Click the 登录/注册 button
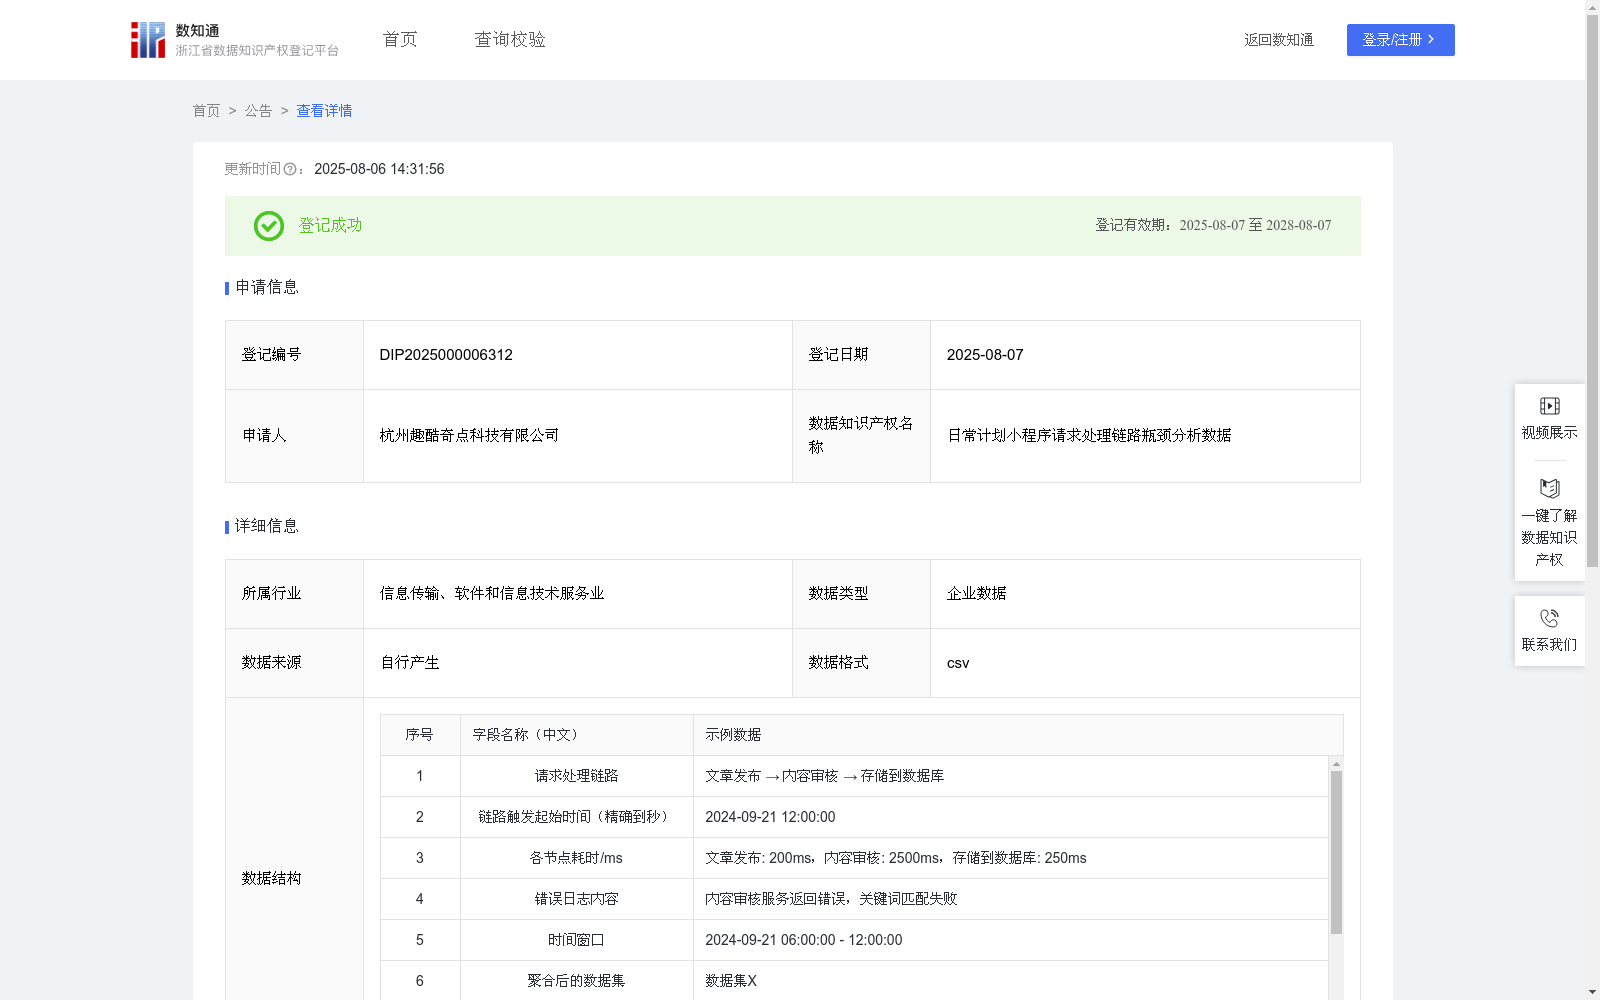Viewport: 1600px width, 1000px height. click(x=1400, y=40)
